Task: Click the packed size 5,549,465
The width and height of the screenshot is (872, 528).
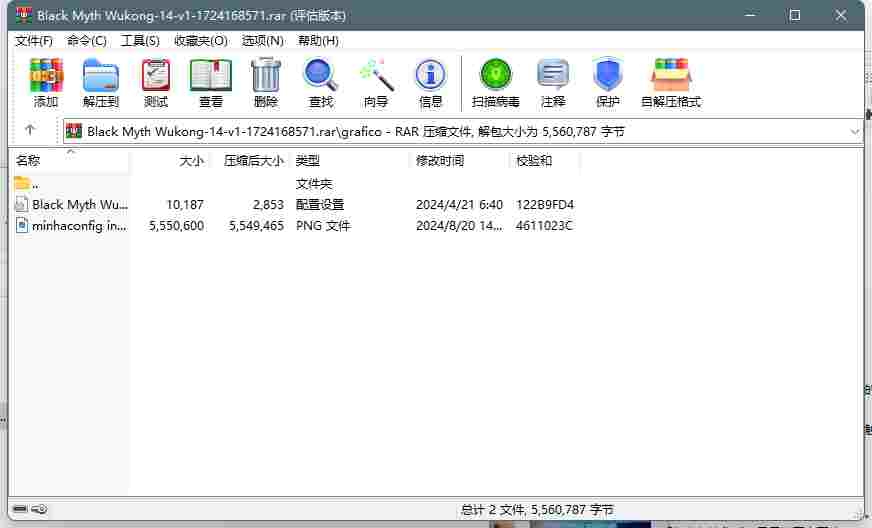Action: coord(256,226)
